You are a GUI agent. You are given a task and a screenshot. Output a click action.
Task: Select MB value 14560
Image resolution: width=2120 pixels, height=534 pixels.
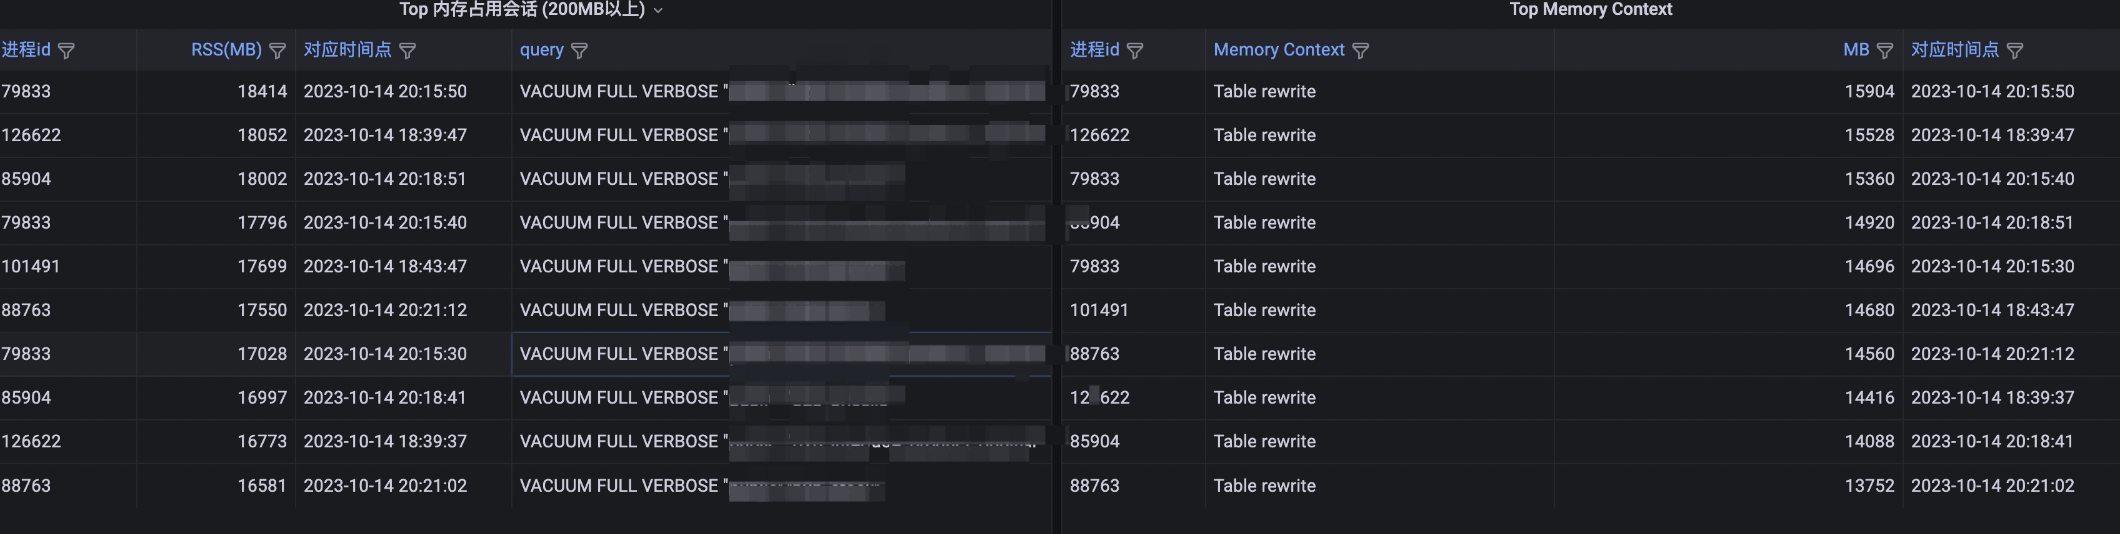point(1869,354)
